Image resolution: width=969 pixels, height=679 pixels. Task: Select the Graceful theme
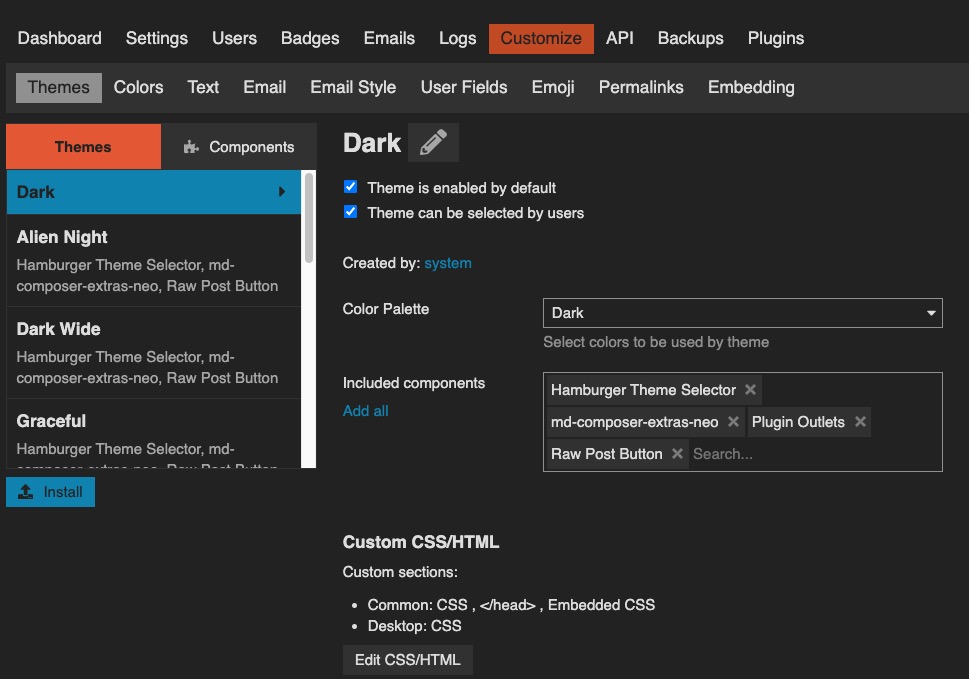(153, 434)
